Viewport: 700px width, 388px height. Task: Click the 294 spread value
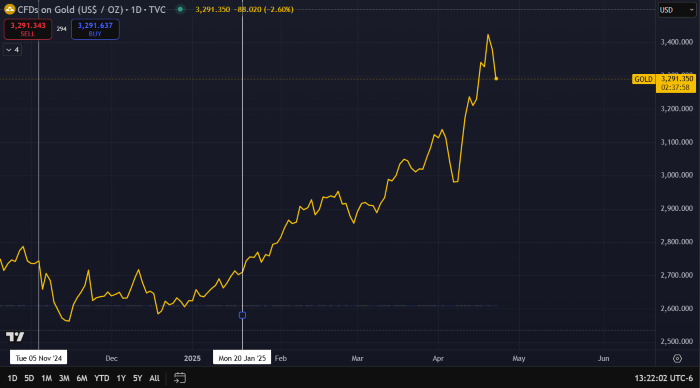[62, 29]
